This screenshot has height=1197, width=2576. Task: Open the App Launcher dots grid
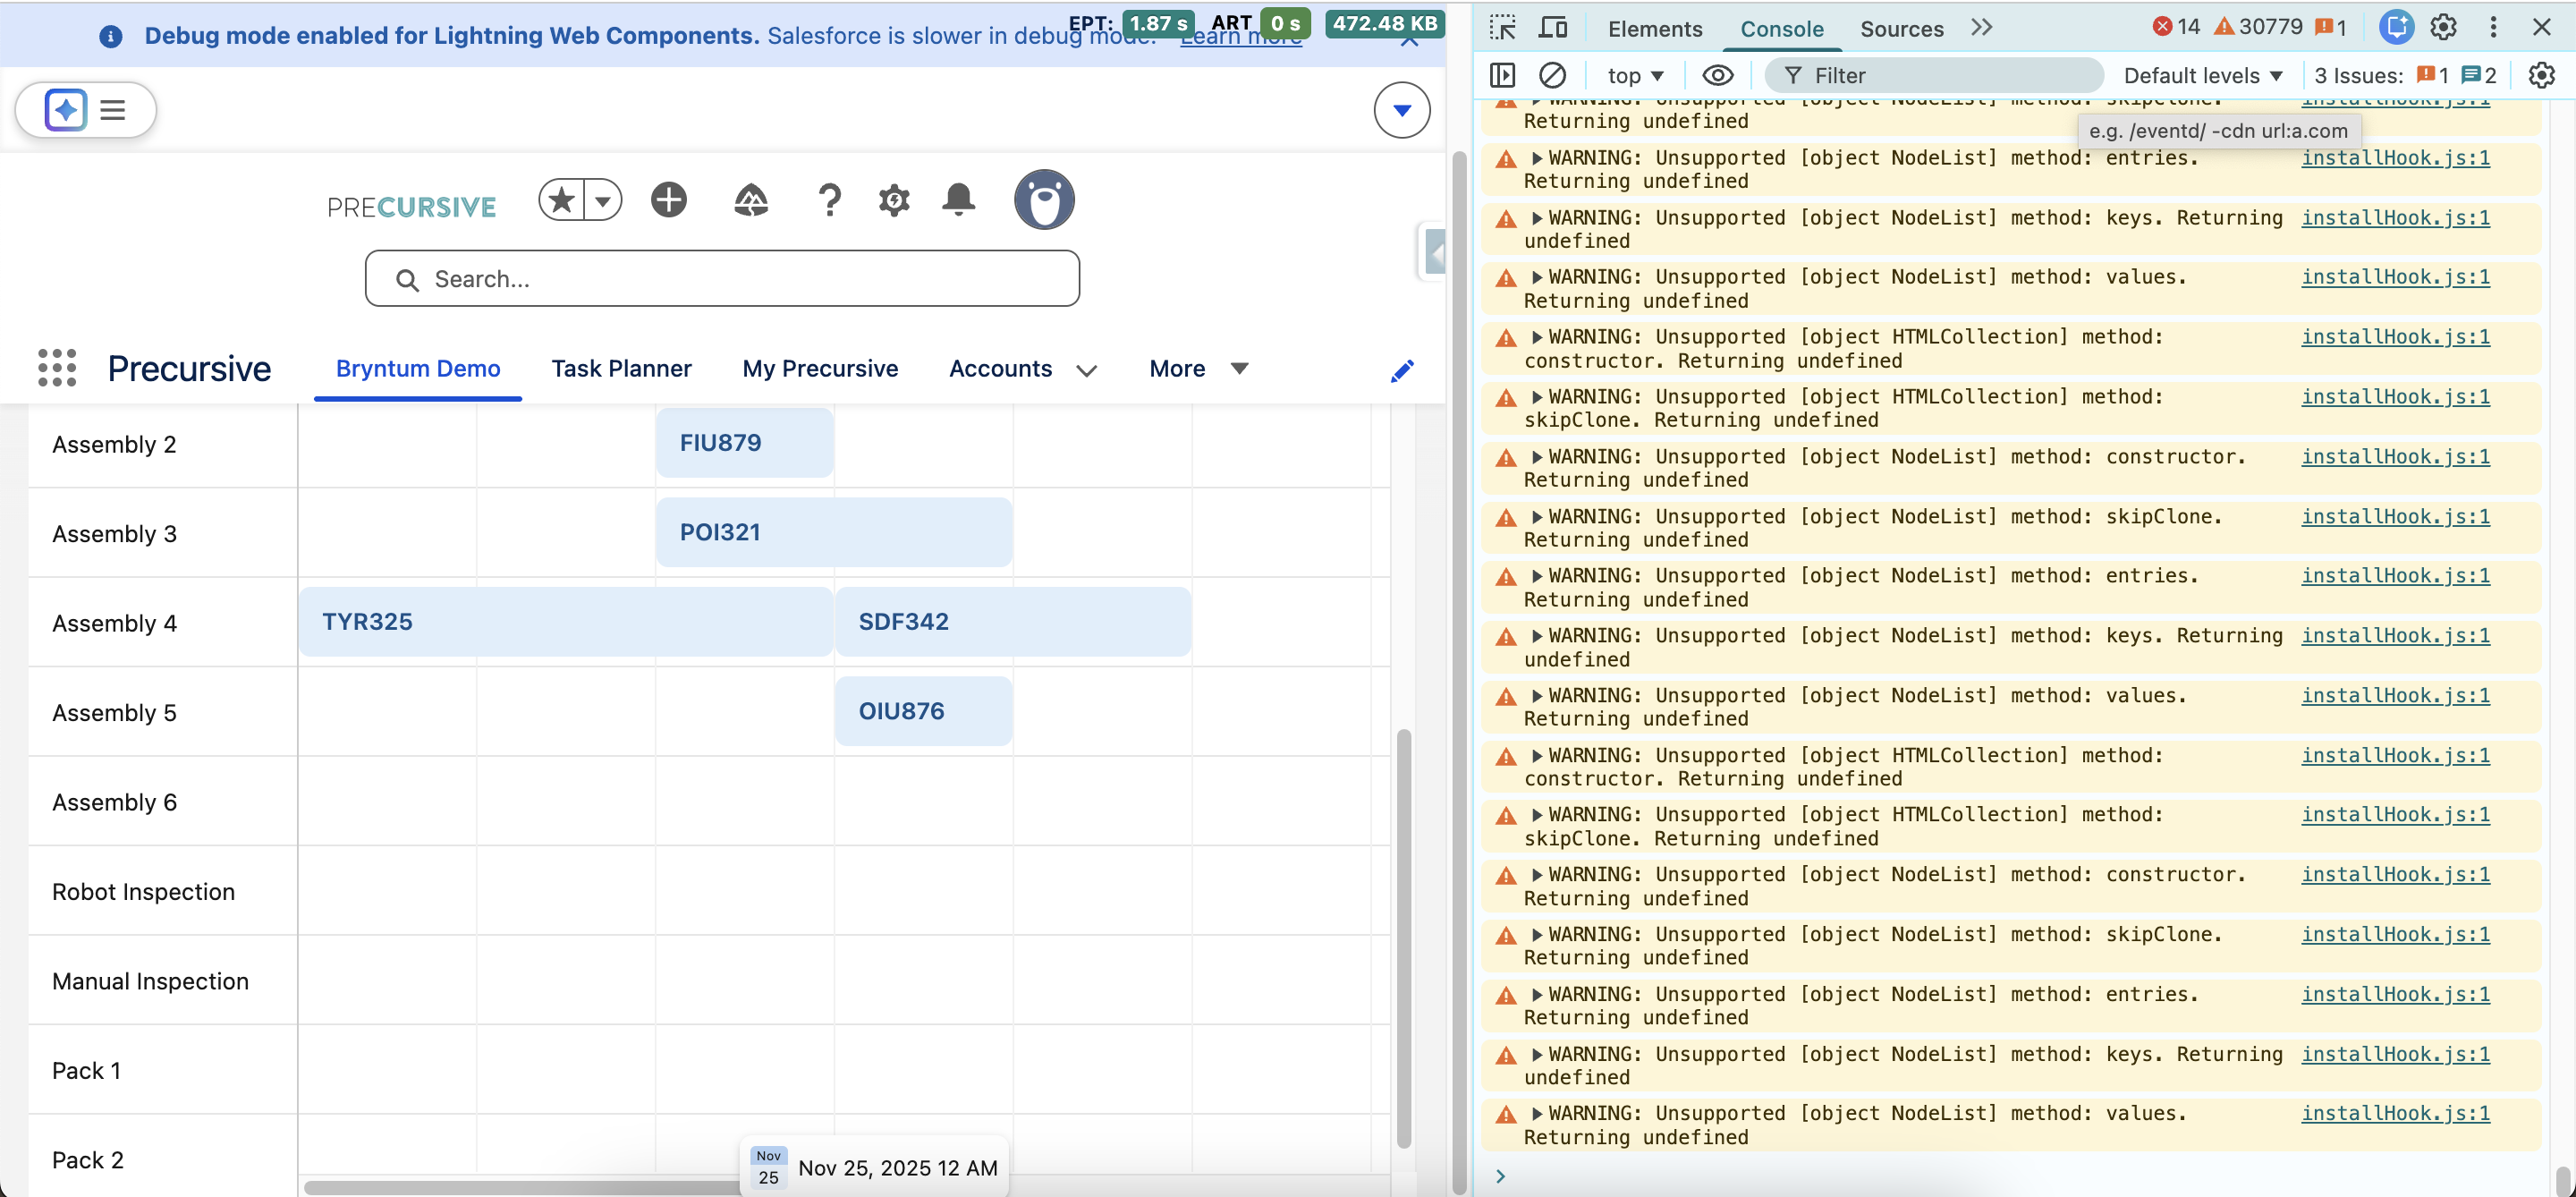57,368
